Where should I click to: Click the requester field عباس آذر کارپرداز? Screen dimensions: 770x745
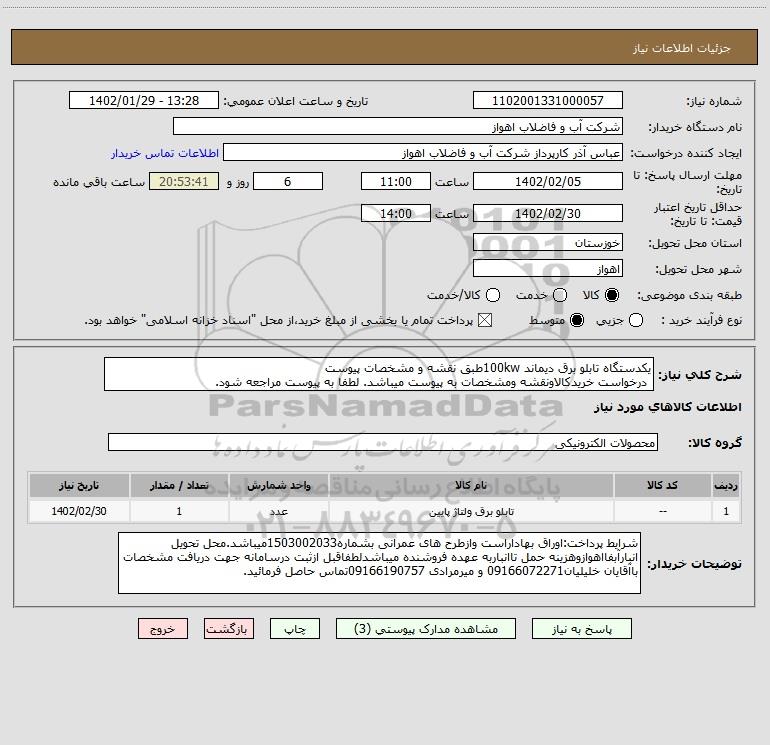coord(423,153)
